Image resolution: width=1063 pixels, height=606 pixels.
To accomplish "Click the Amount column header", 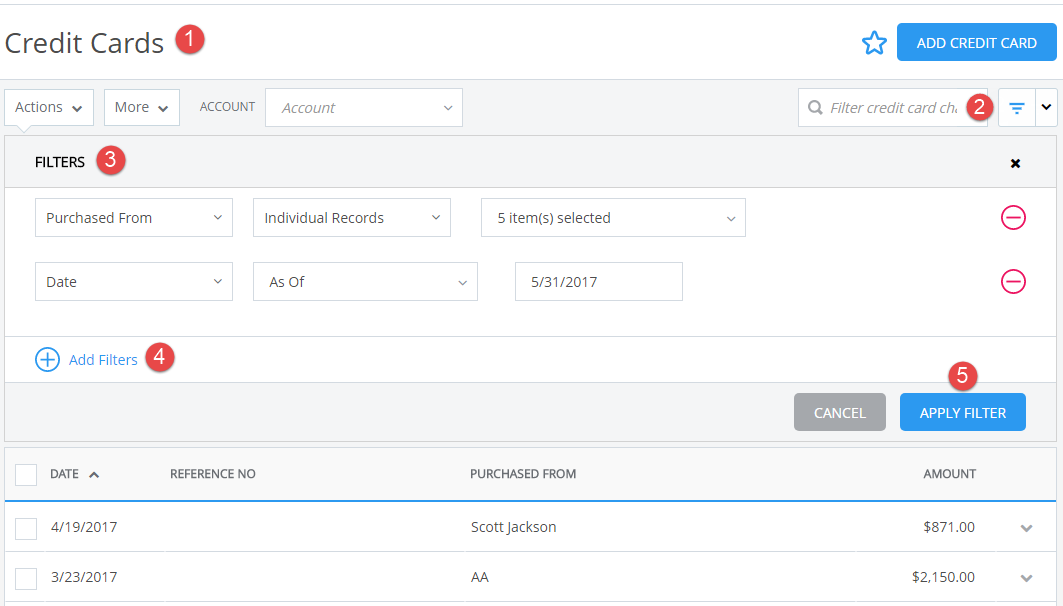I will (x=949, y=474).
